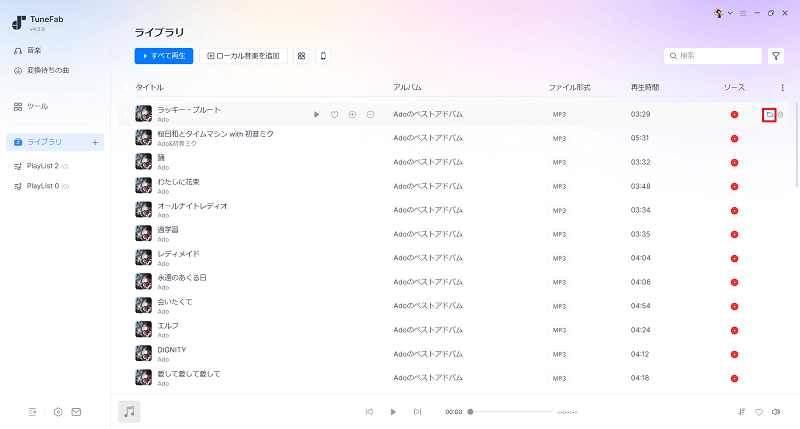Delete ラッキー・ブルート with trash icon

(781, 115)
